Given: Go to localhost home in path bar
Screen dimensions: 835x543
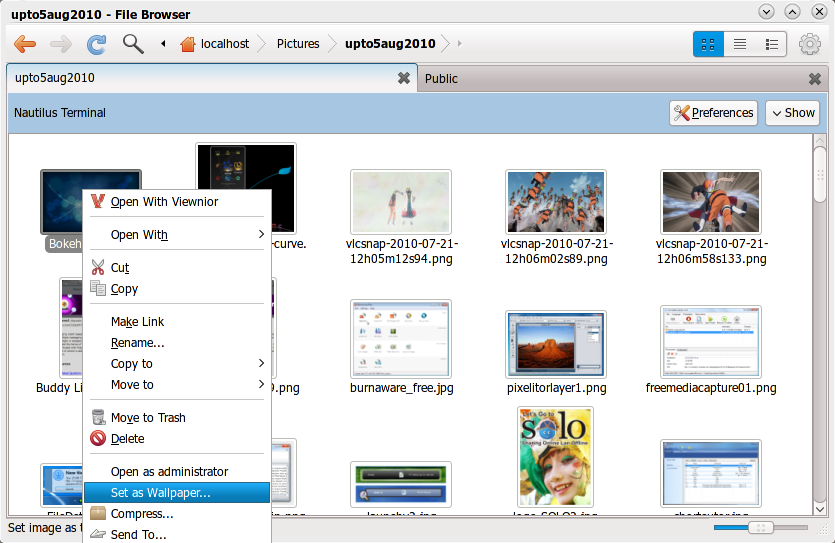Looking at the screenshot, I should 214,44.
